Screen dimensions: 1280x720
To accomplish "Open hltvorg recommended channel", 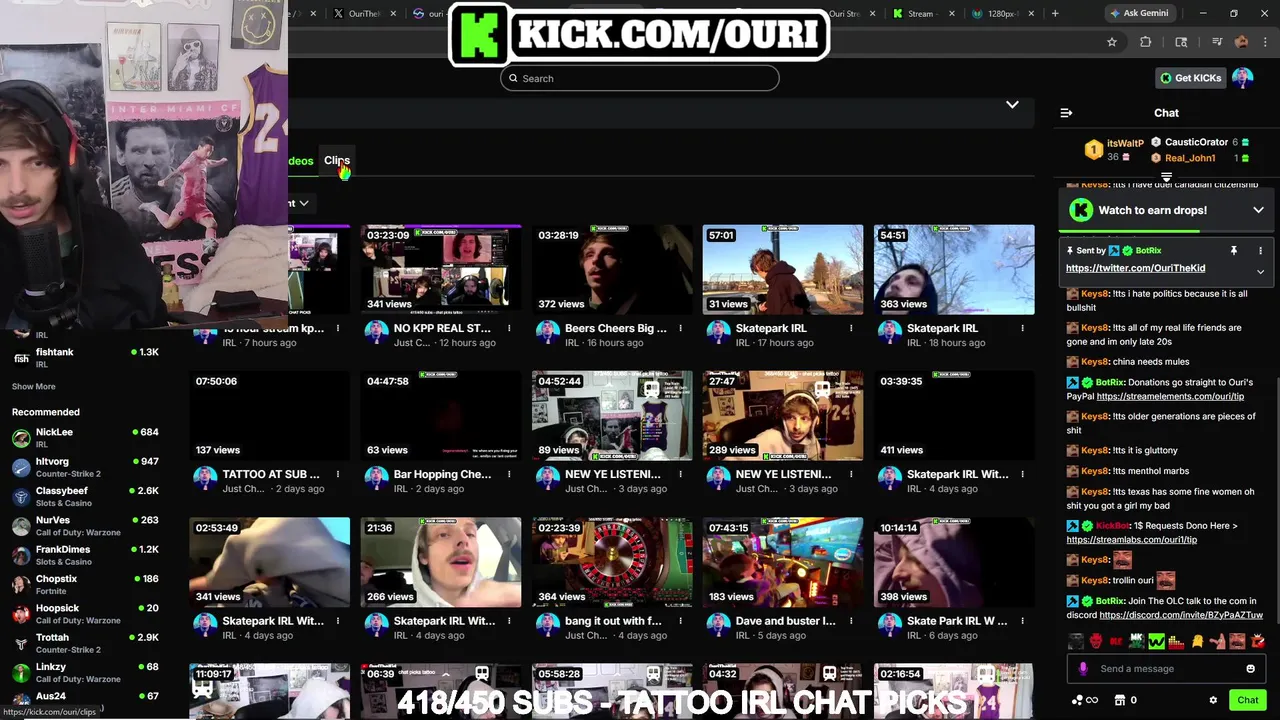I will point(85,467).
